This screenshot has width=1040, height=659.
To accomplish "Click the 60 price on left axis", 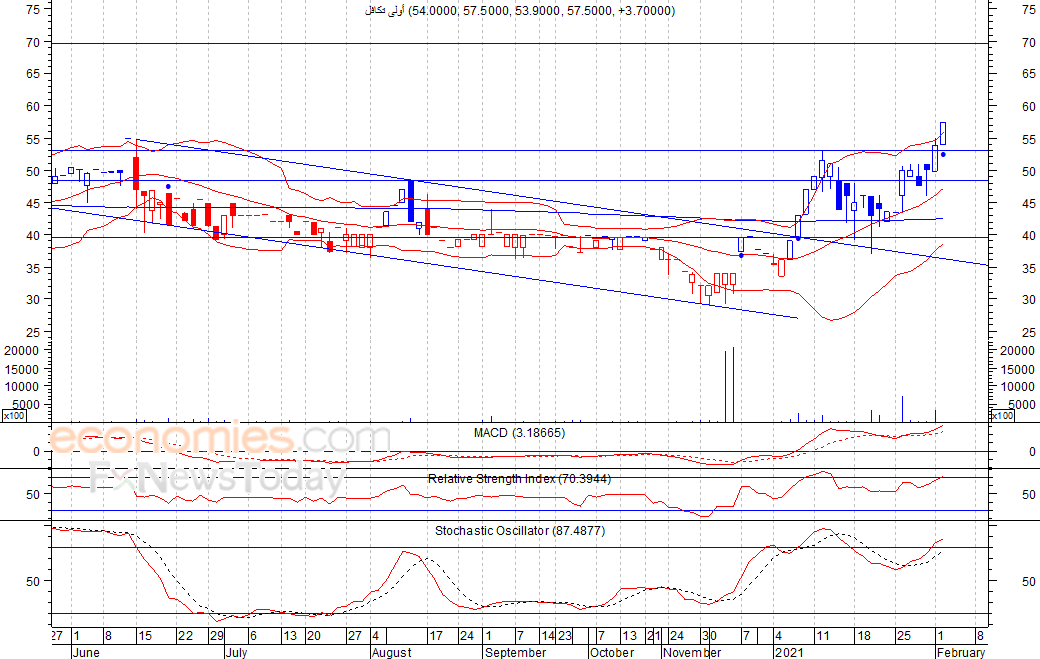I will pos(33,106).
